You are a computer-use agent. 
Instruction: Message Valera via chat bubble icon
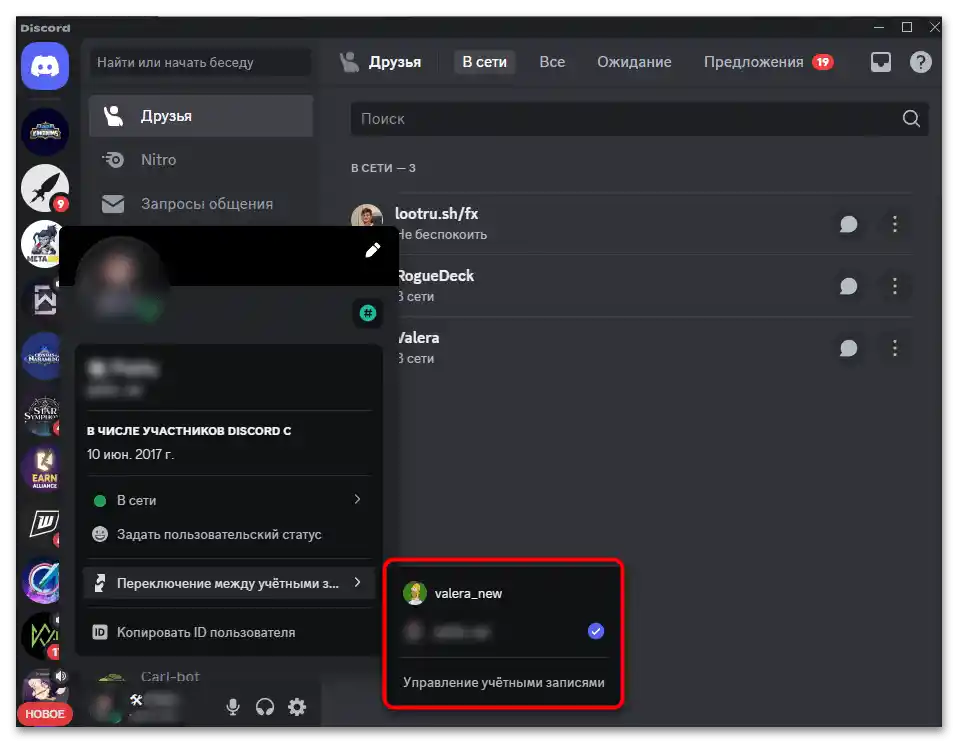tap(848, 348)
